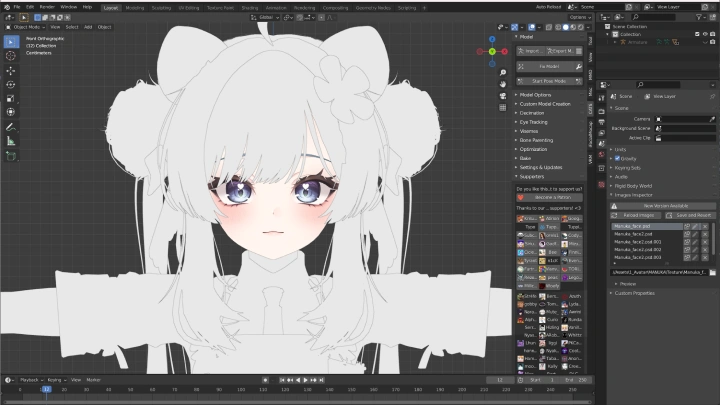This screenshot has width=720, height=405.
Task: Toggle Collection exclude checkbox in outliner
Action: 698,34
